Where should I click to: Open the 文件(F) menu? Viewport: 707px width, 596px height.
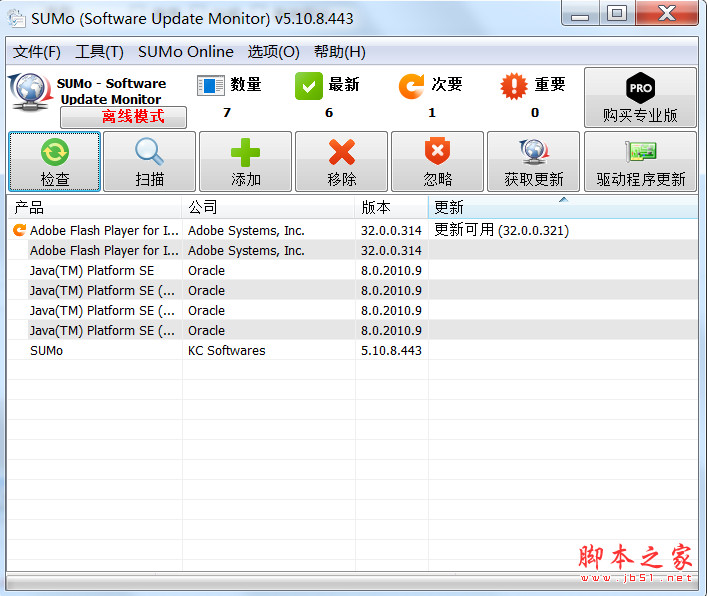(37, 52)
